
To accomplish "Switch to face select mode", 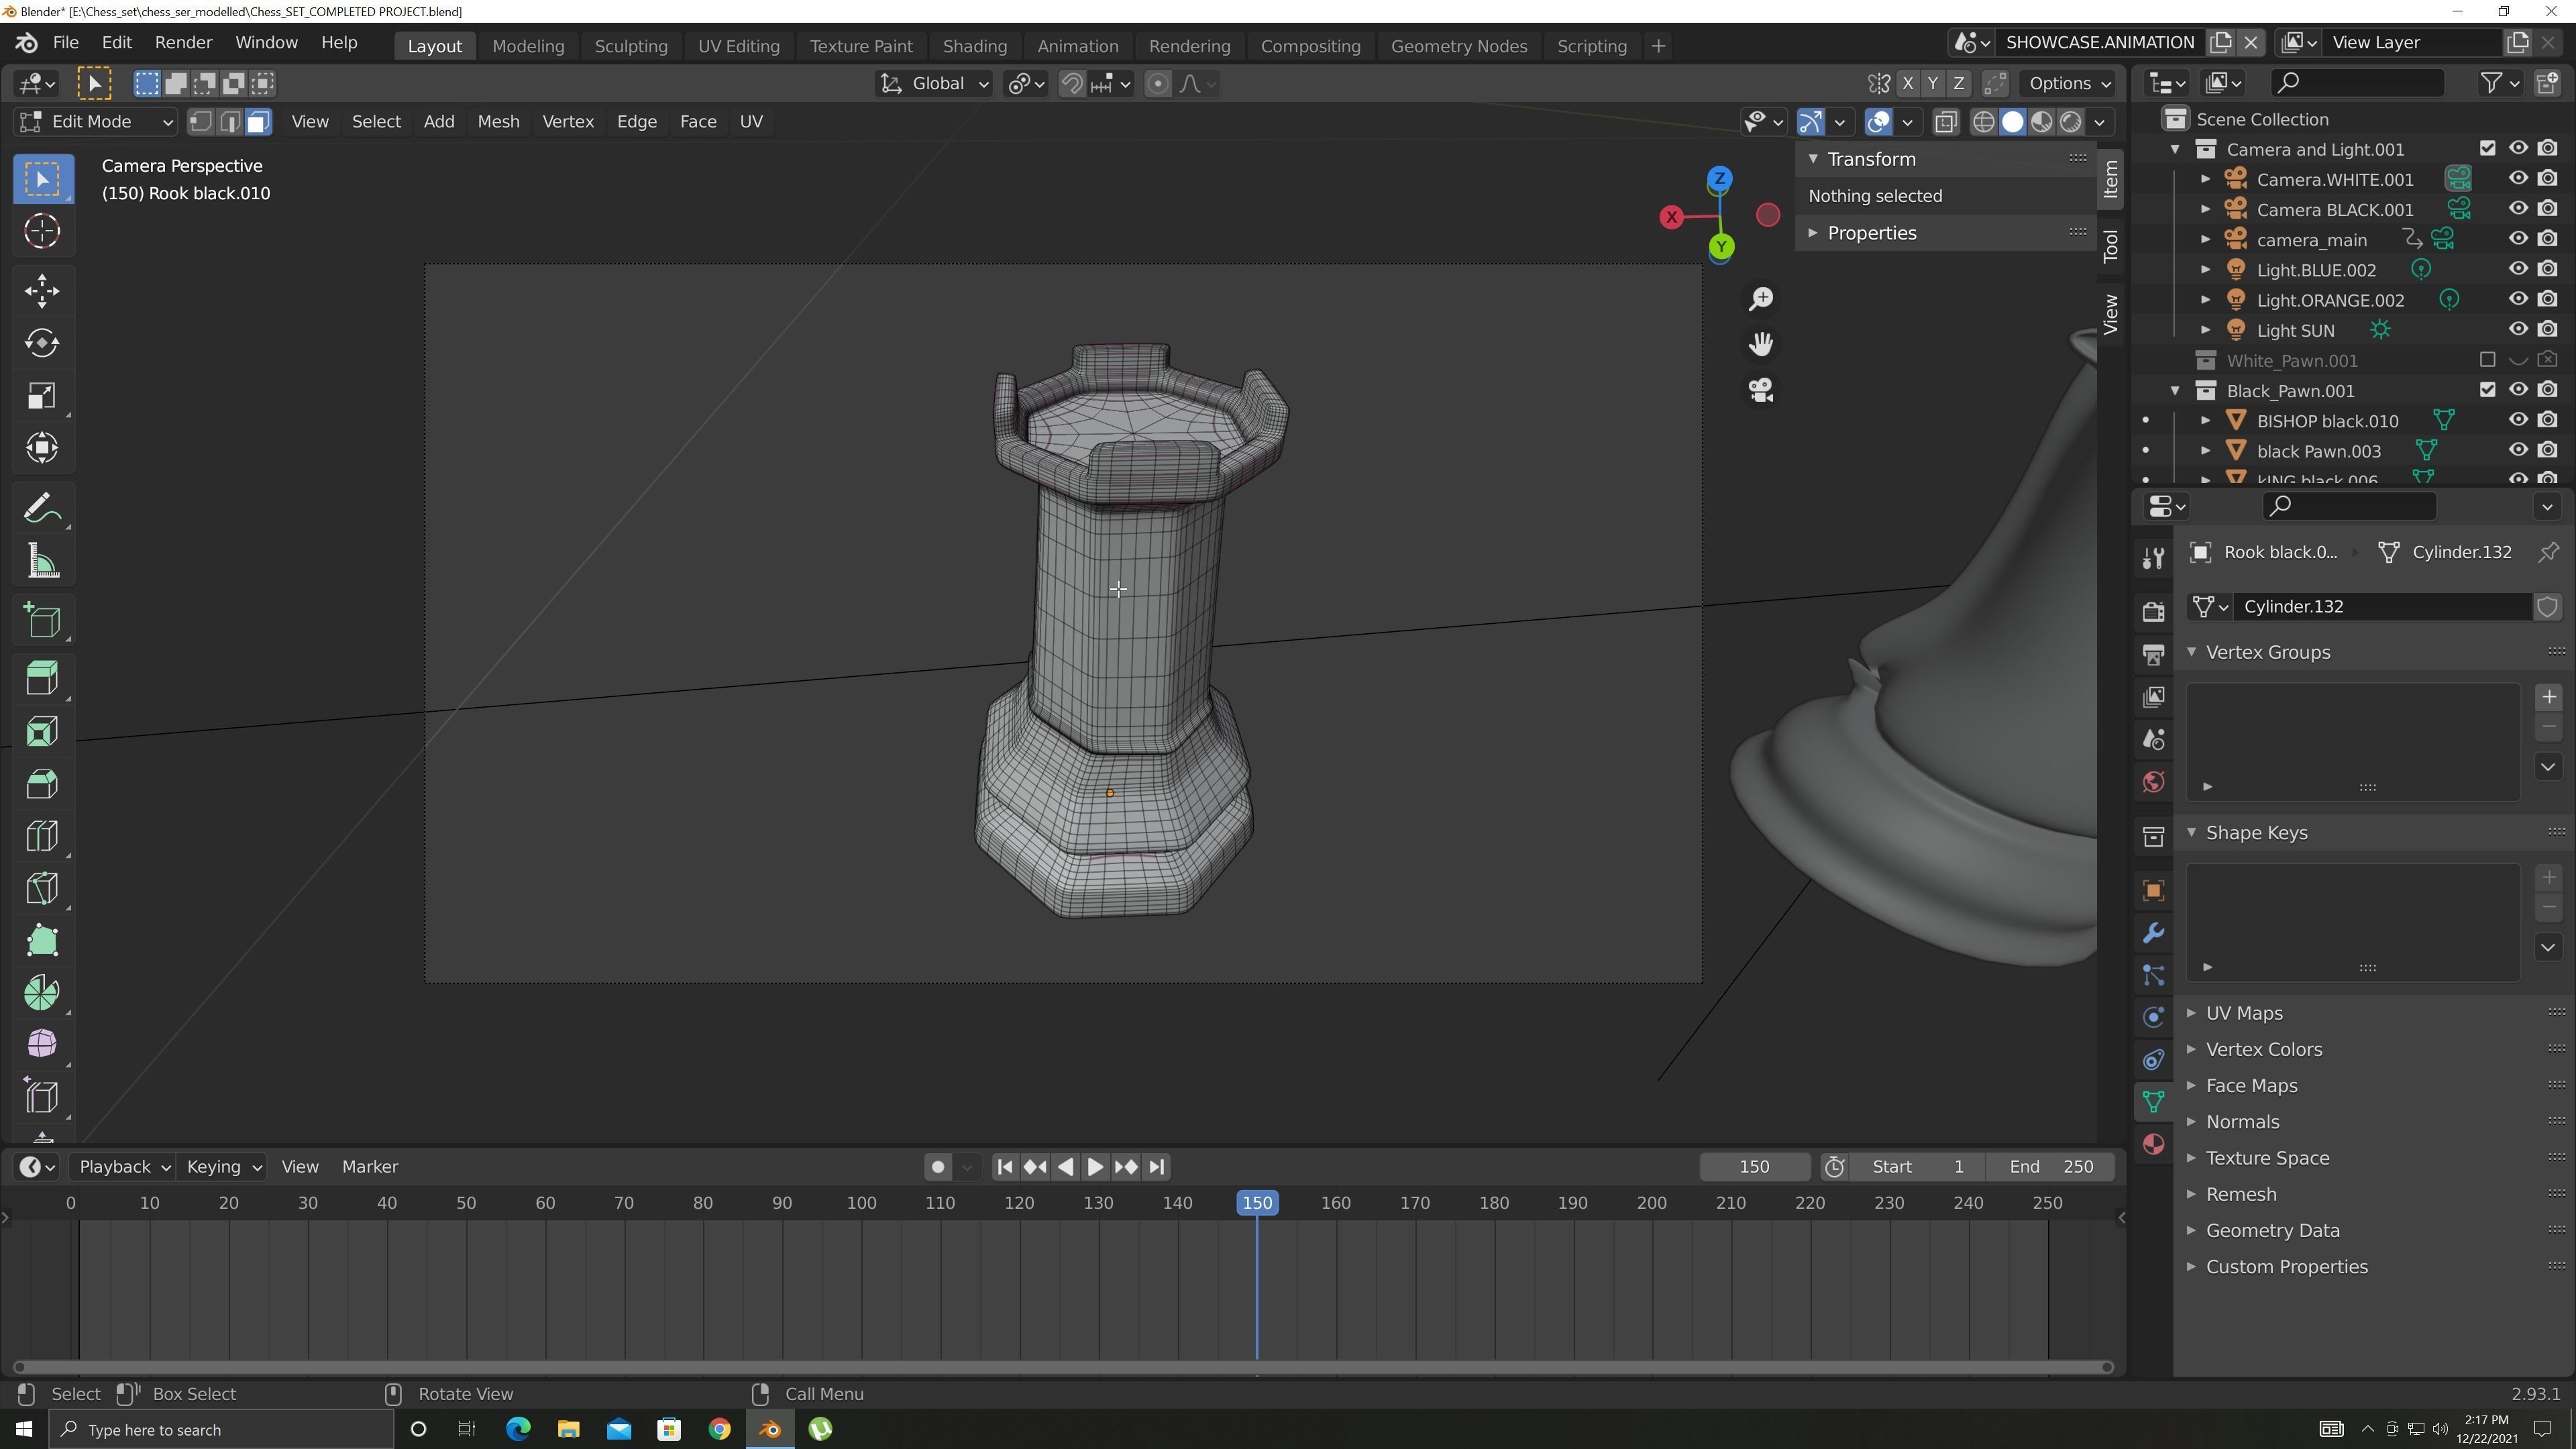I will click(x=258, y=122).
